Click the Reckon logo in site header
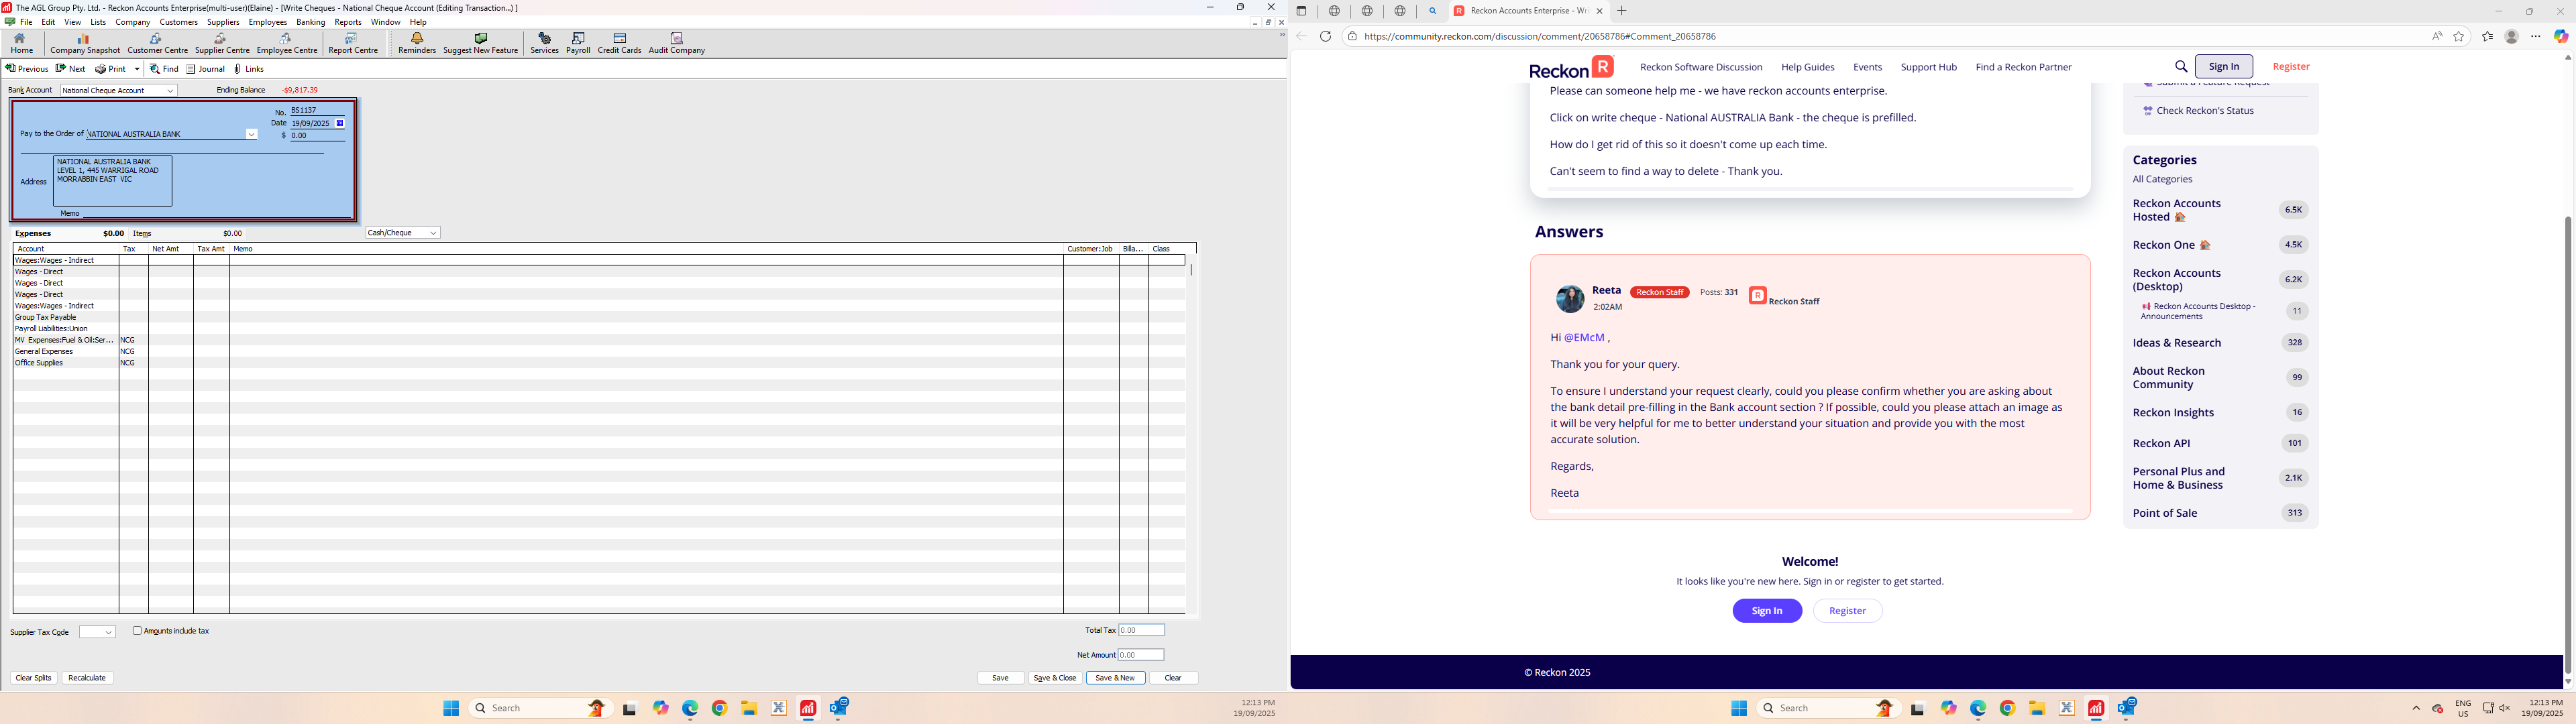This screenshot has width=2576, height=724. [x=1571, y=67]
